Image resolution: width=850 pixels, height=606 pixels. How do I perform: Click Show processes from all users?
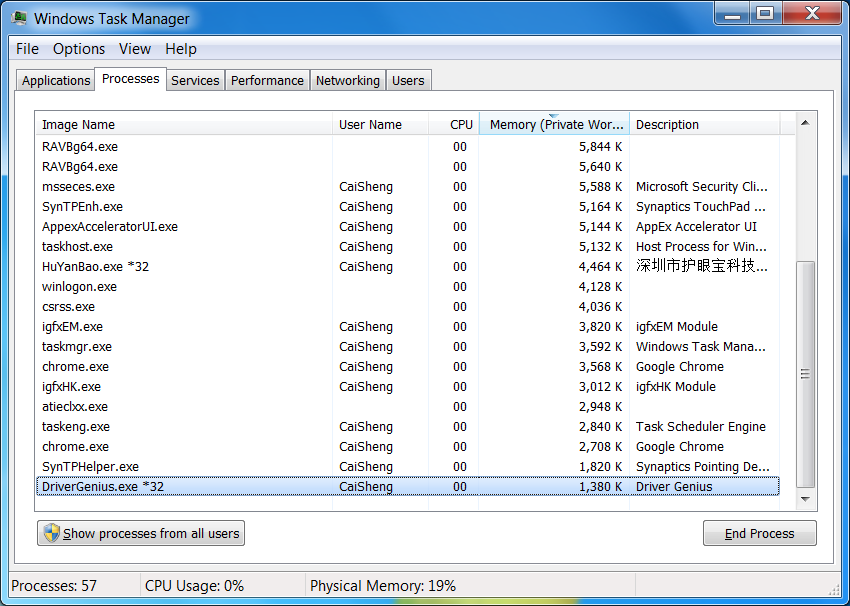tap(141, 533)
